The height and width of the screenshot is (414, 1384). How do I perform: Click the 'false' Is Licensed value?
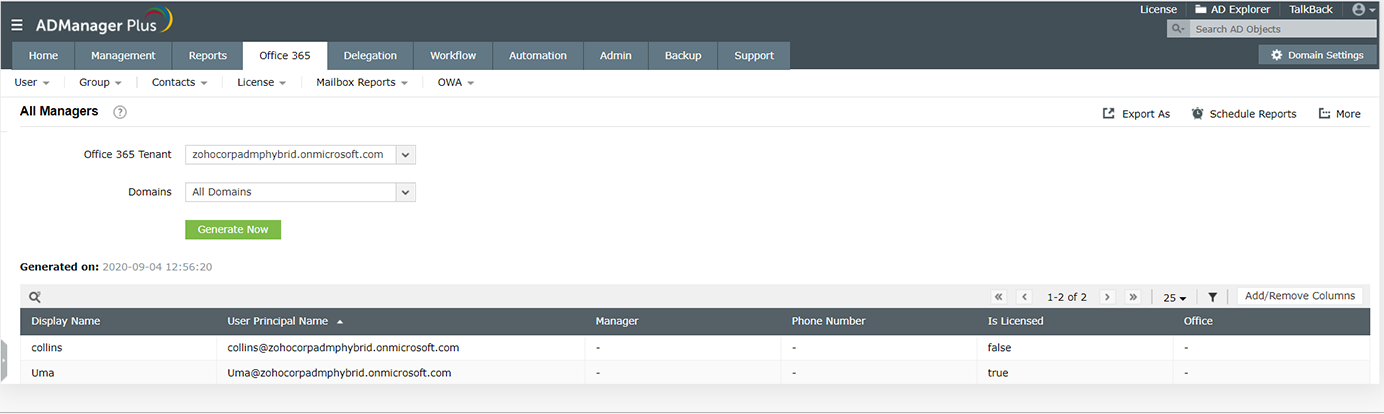tap(1000, 348)
